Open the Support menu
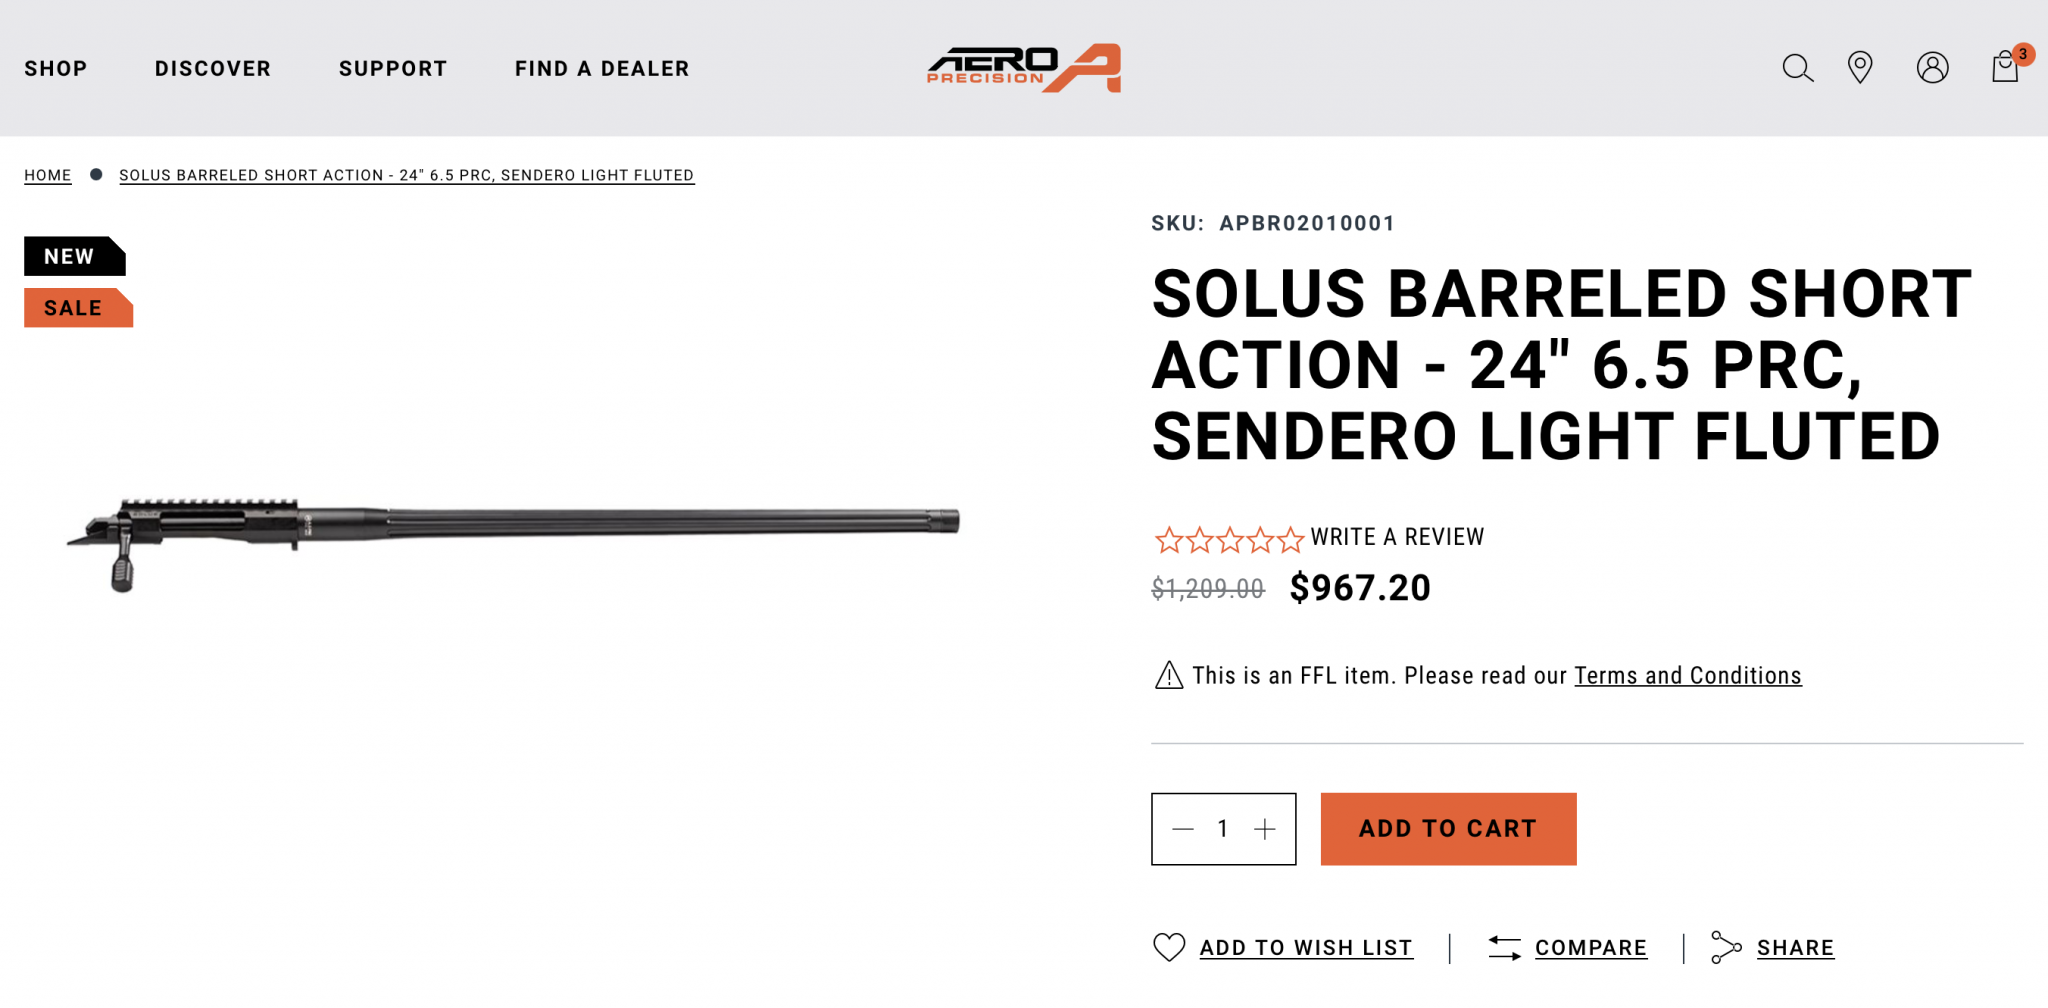Viewport: 2048px width, 1008px height. tap(393, 69)
